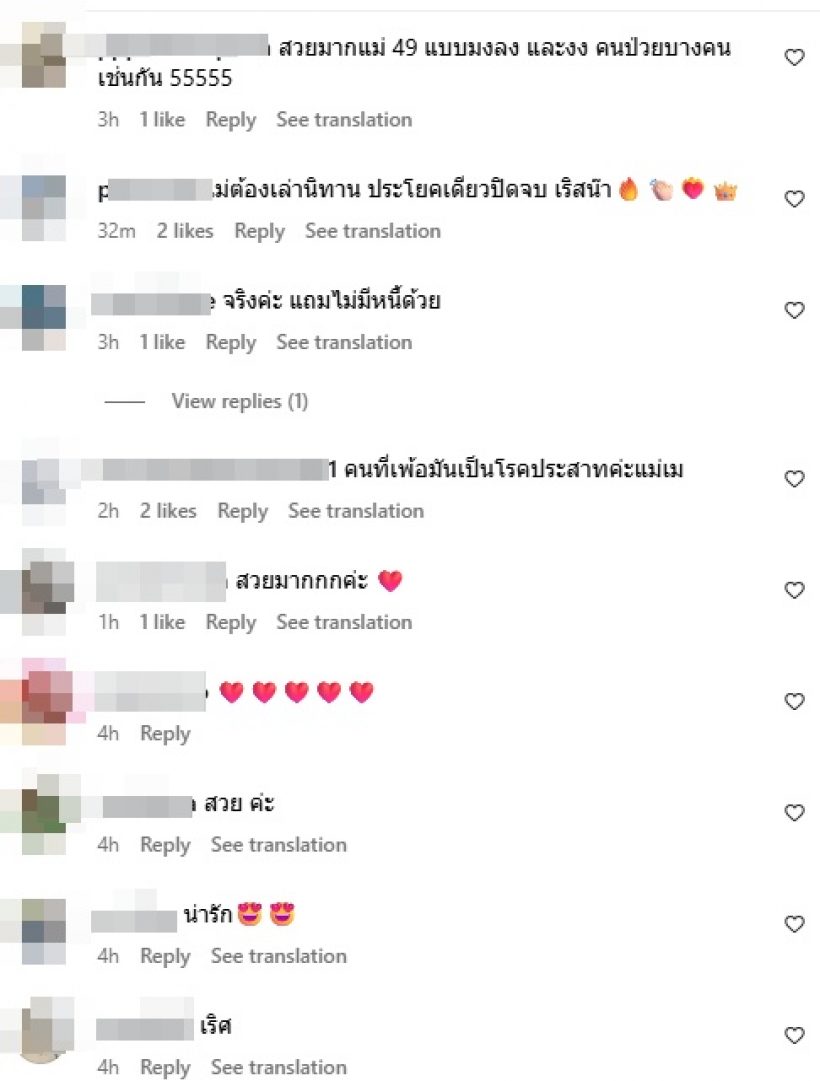See translation of the 'น่ารัก' comment
This screenshot has height=1081, width=820.
[279, 956]
